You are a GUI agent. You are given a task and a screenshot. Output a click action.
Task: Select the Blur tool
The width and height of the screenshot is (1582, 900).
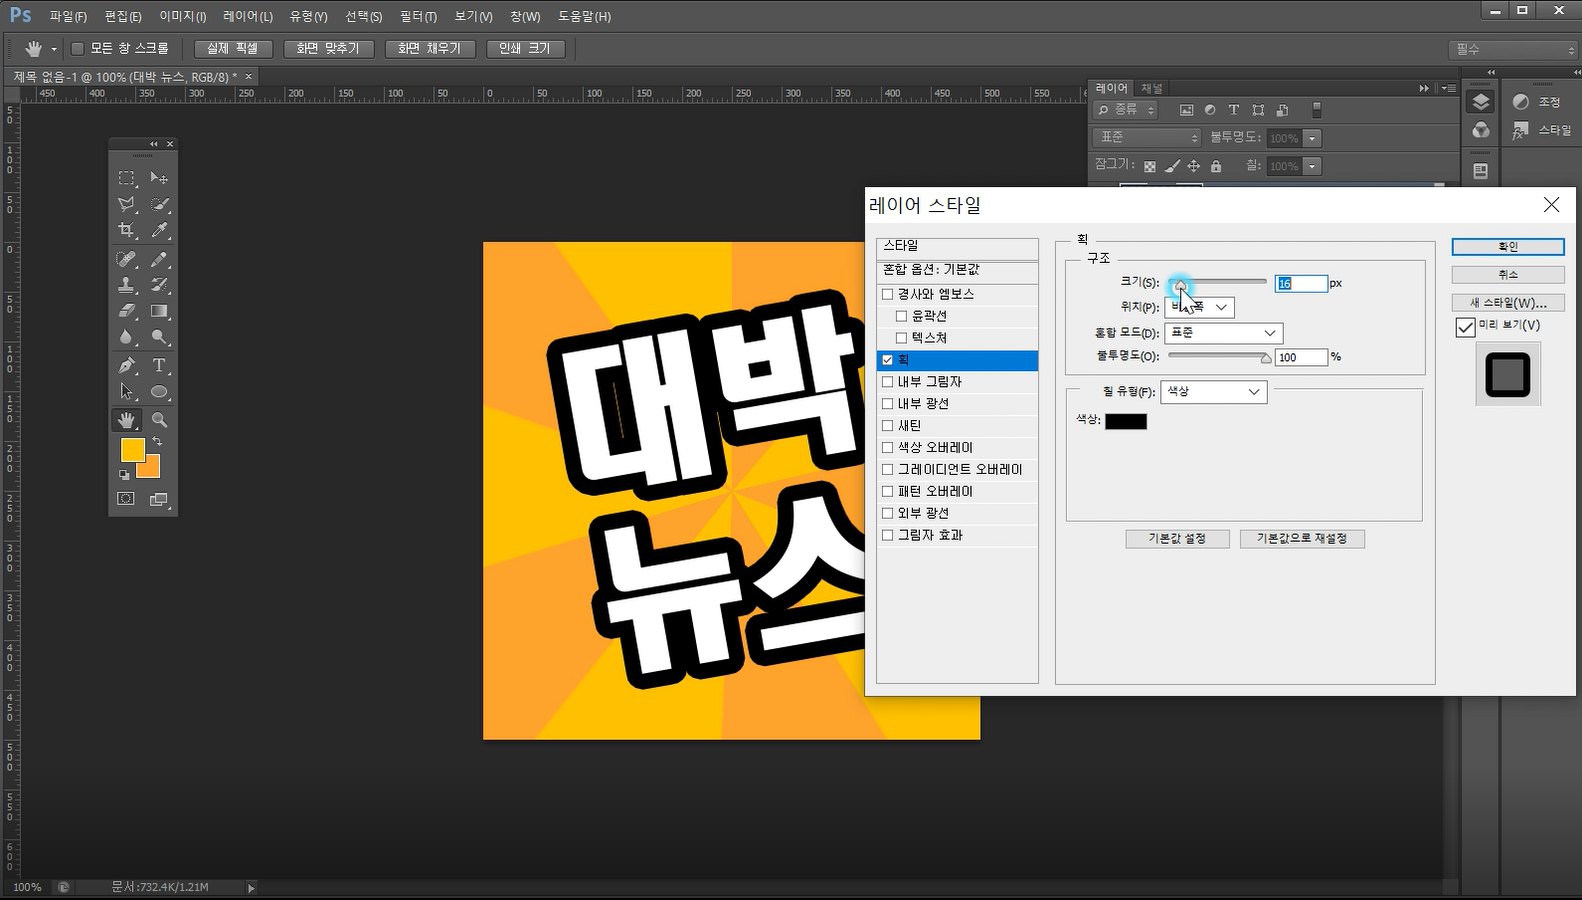tap(126, 337)
